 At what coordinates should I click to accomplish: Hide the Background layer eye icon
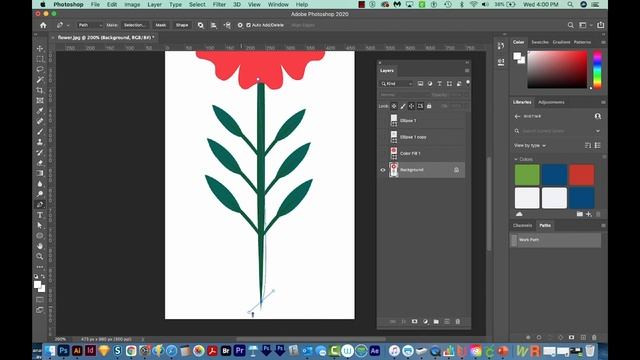[x=383, y=170]
